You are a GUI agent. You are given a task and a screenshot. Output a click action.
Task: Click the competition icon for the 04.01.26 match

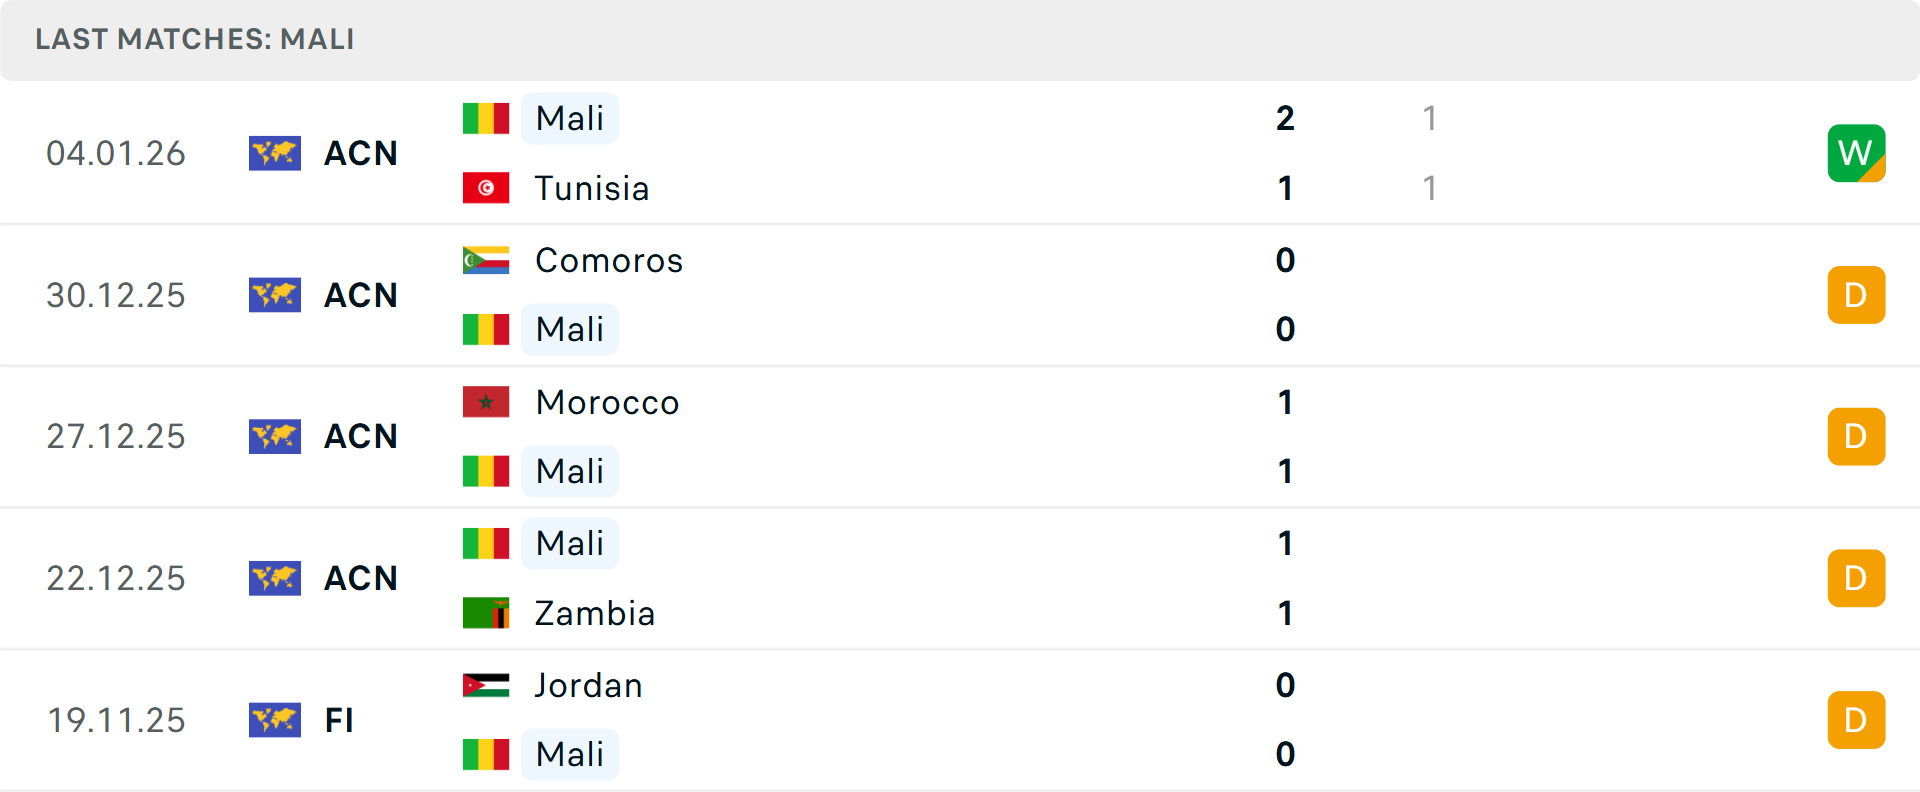pos(275,153)
